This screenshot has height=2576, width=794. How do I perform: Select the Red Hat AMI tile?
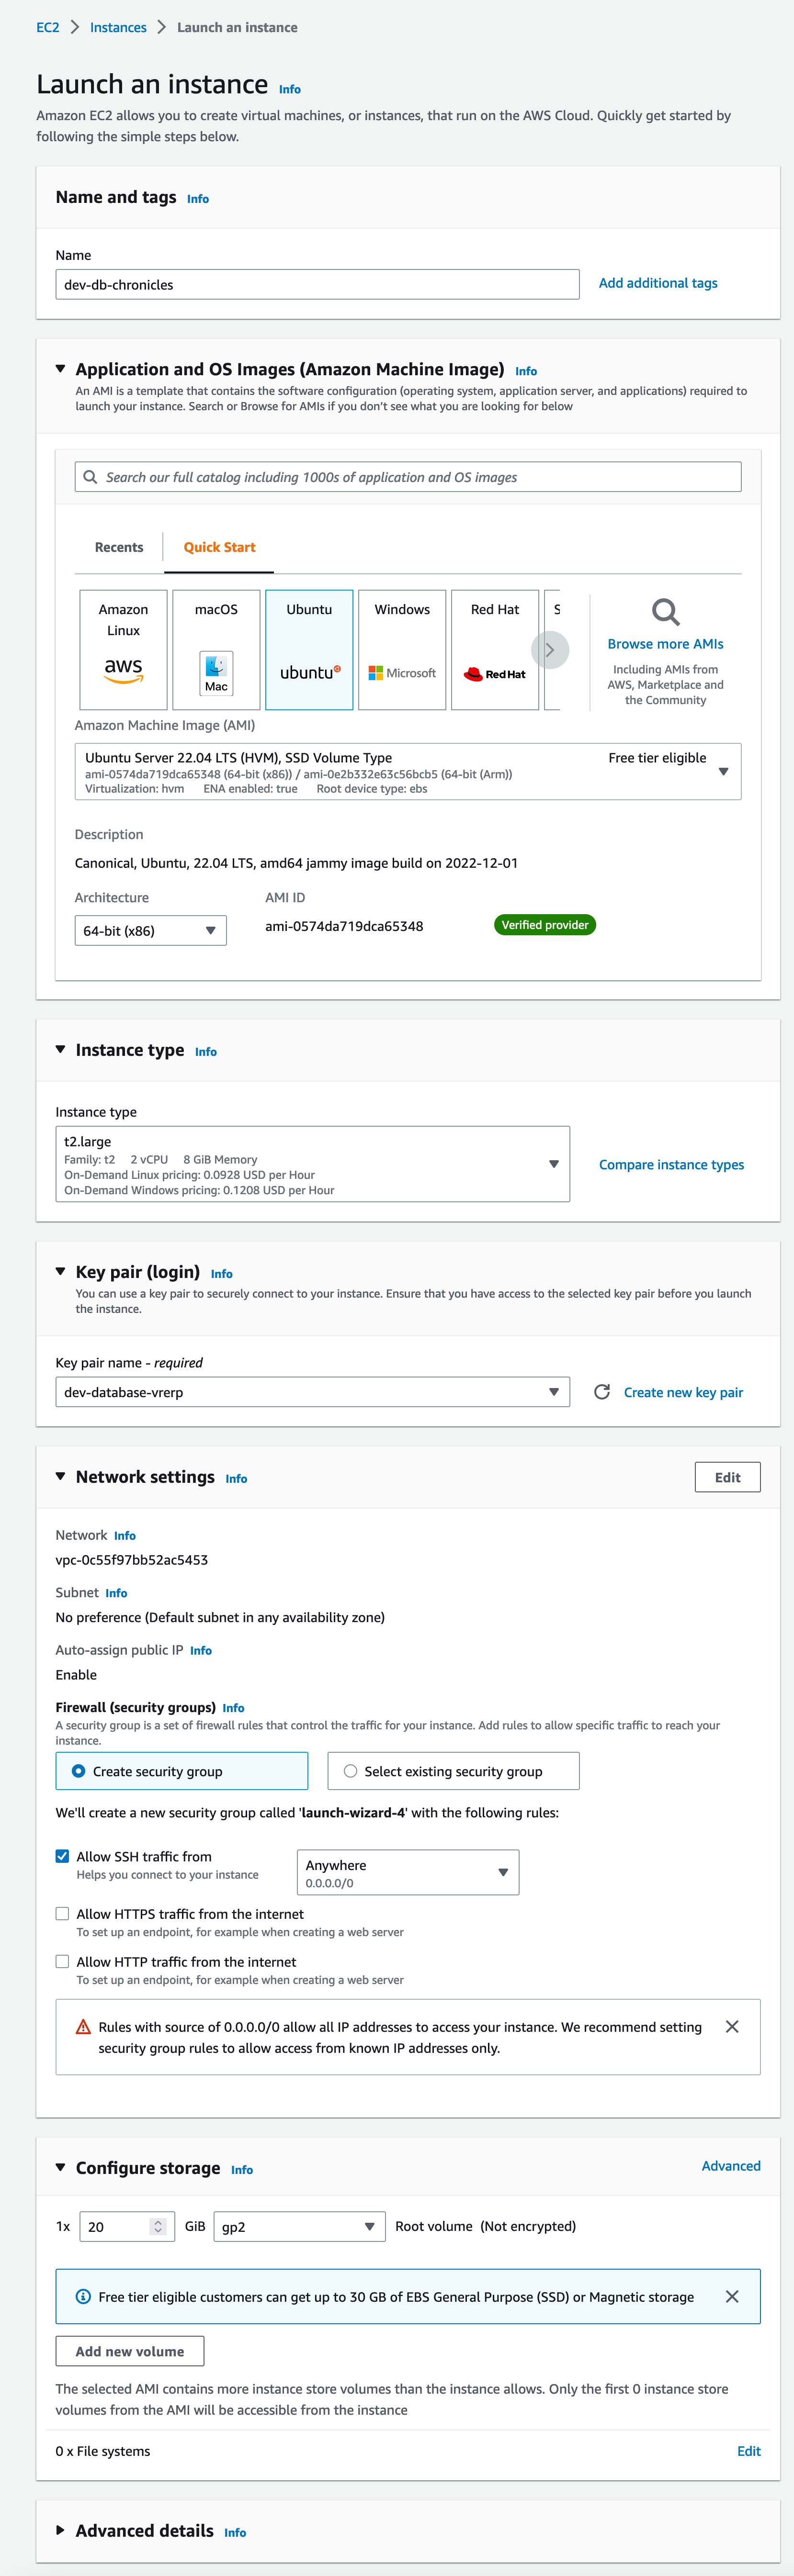click(x=495, y=649)
